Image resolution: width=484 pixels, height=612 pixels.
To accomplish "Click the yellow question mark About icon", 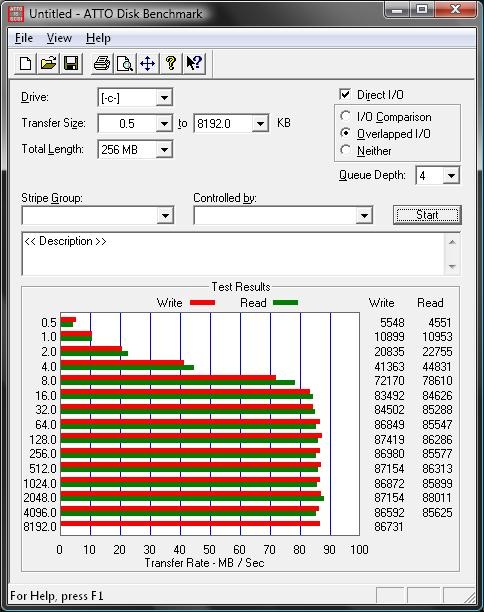I will tap(171, 63).
